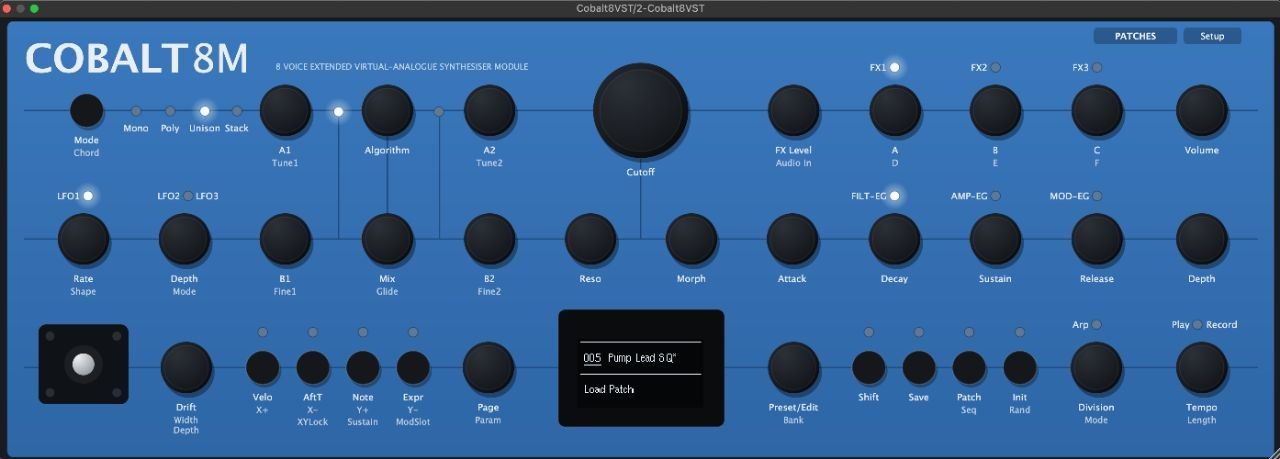1280x459 pixels.
Task: Click the LED above the Velo button
Action: 263,332
